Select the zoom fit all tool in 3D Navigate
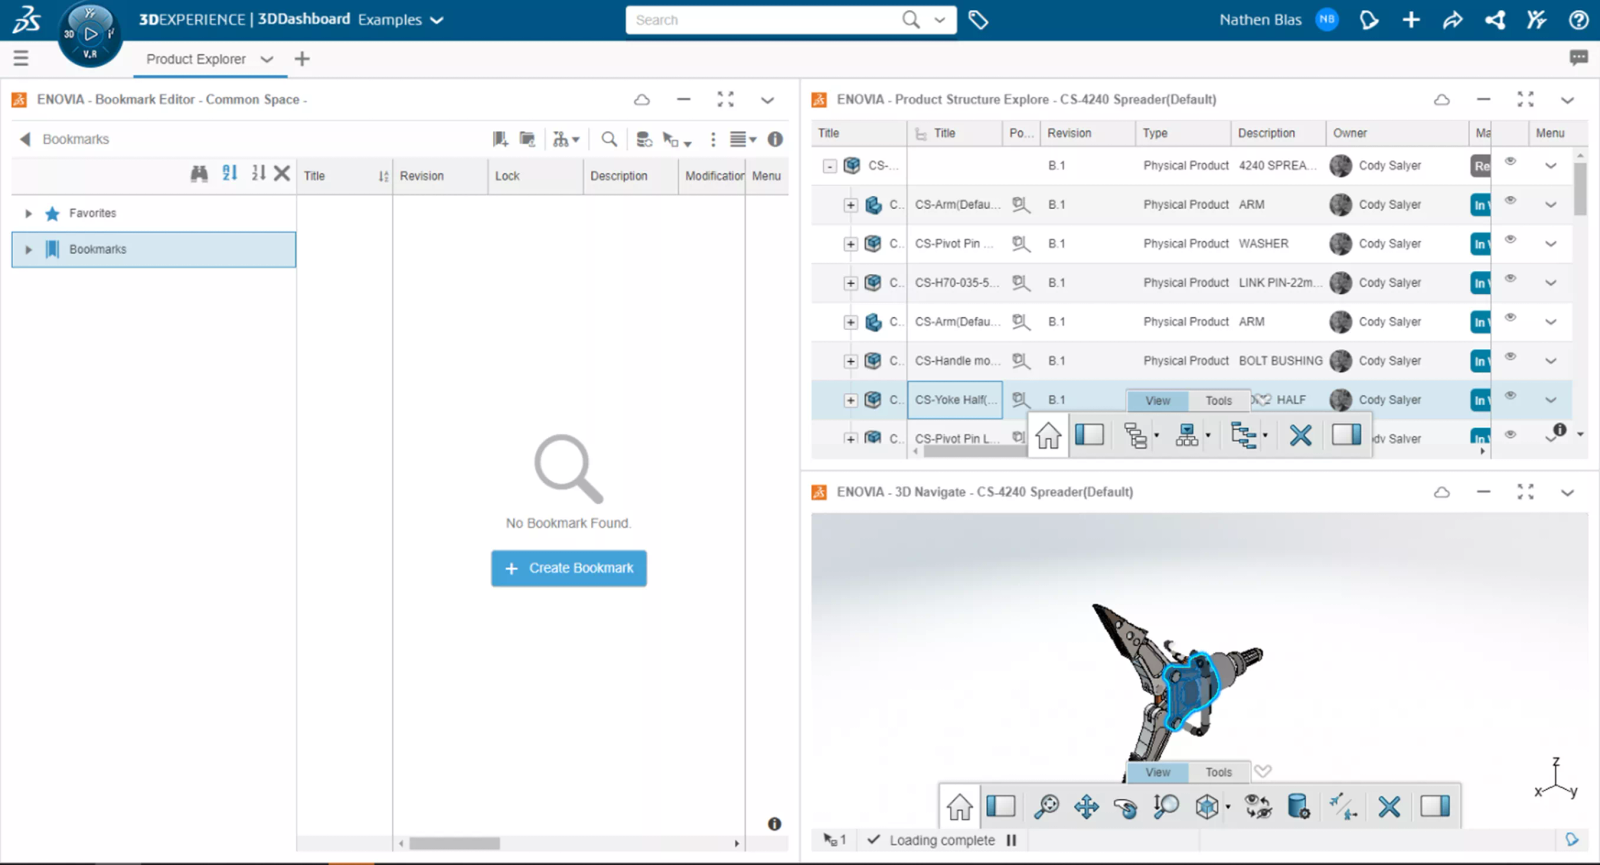This screenshot has width=1600, height=865. (x=1046, y=806)
